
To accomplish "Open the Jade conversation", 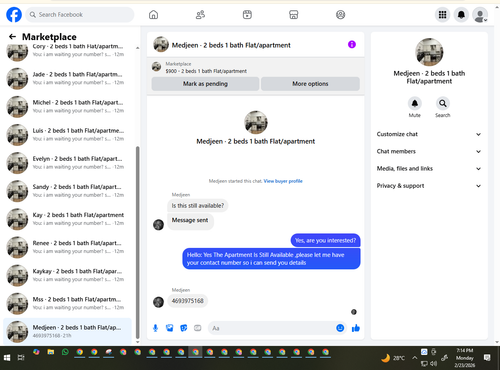I will coord(68,78).
